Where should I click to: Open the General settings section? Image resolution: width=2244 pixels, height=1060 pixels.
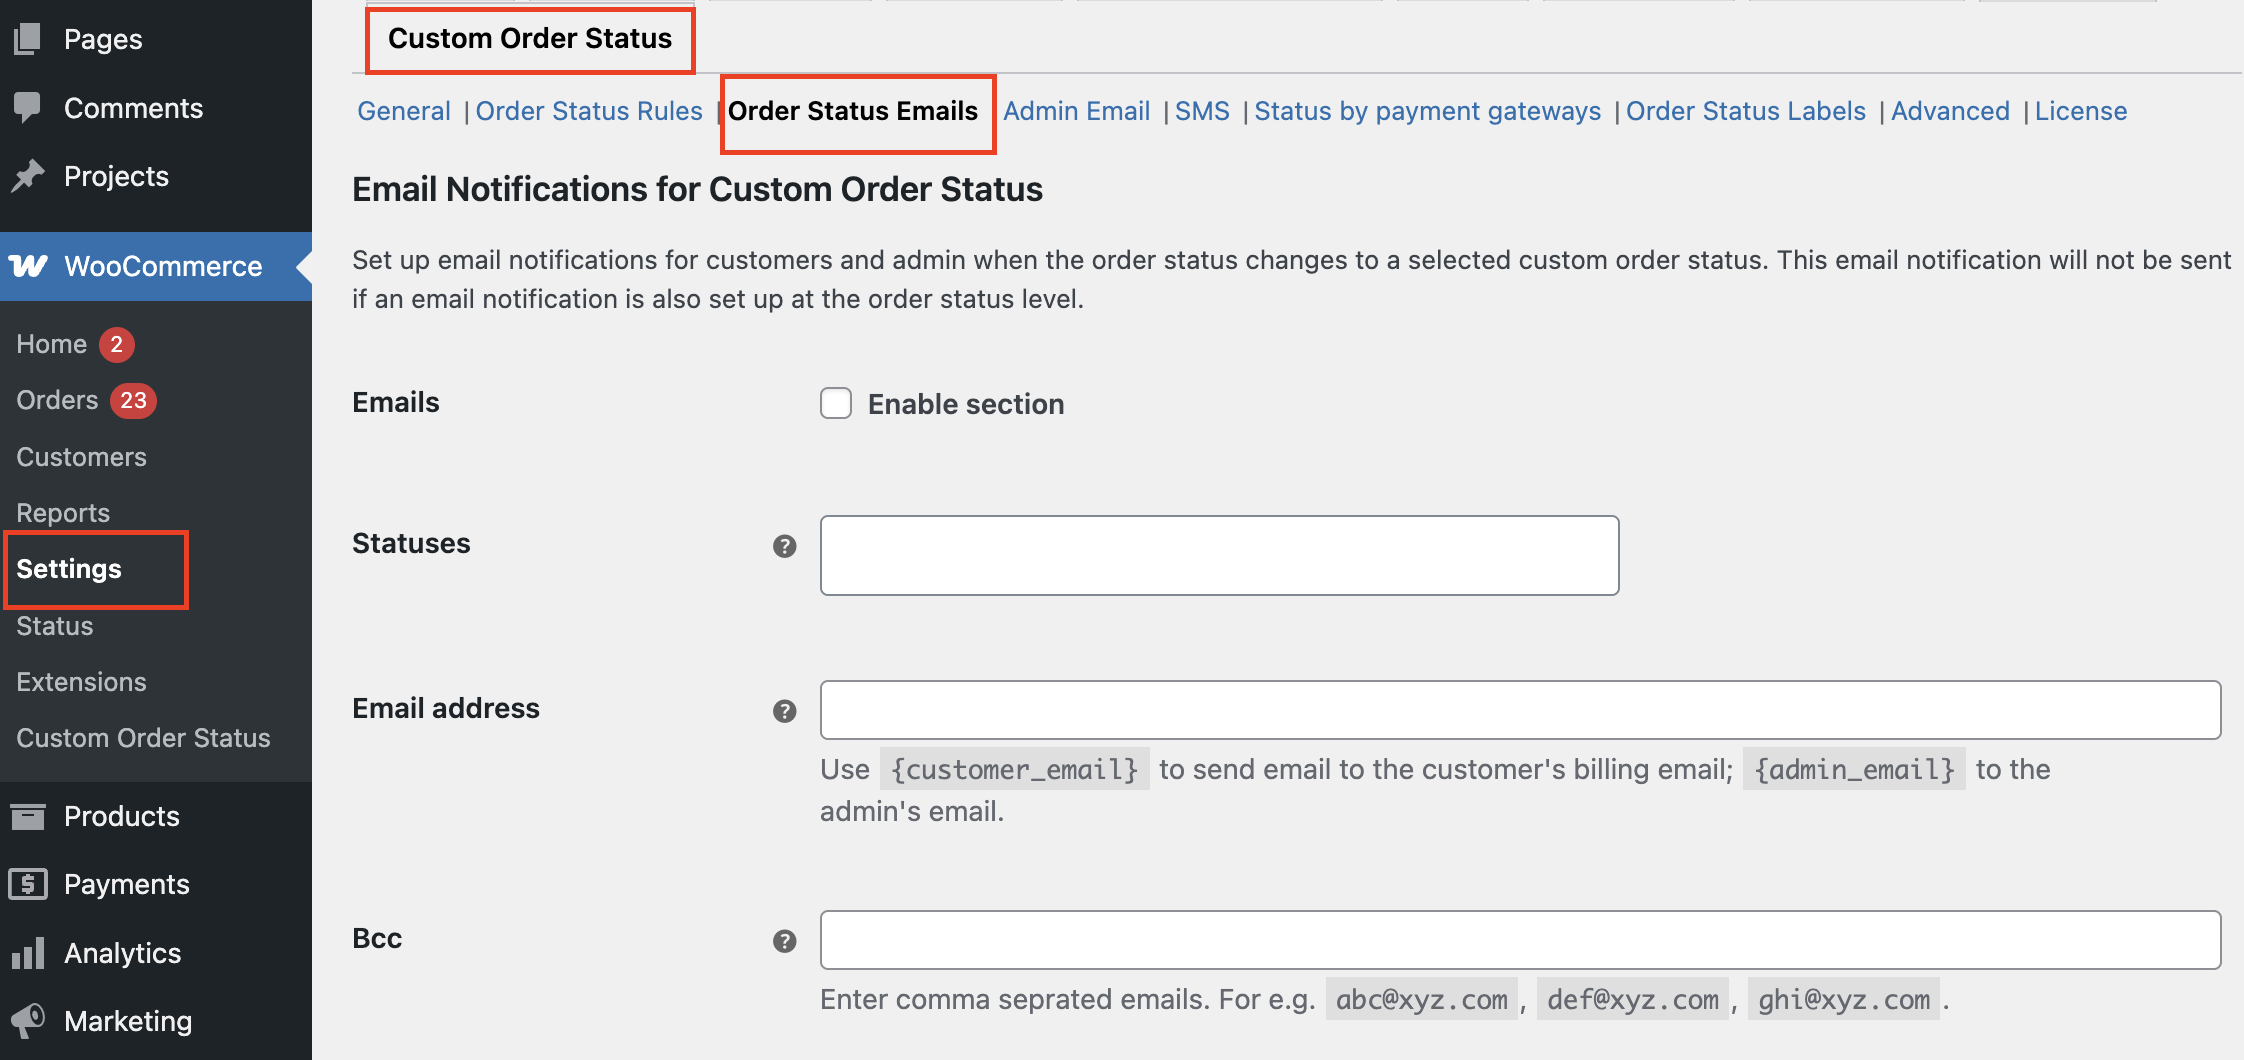[x=404, y=111]
